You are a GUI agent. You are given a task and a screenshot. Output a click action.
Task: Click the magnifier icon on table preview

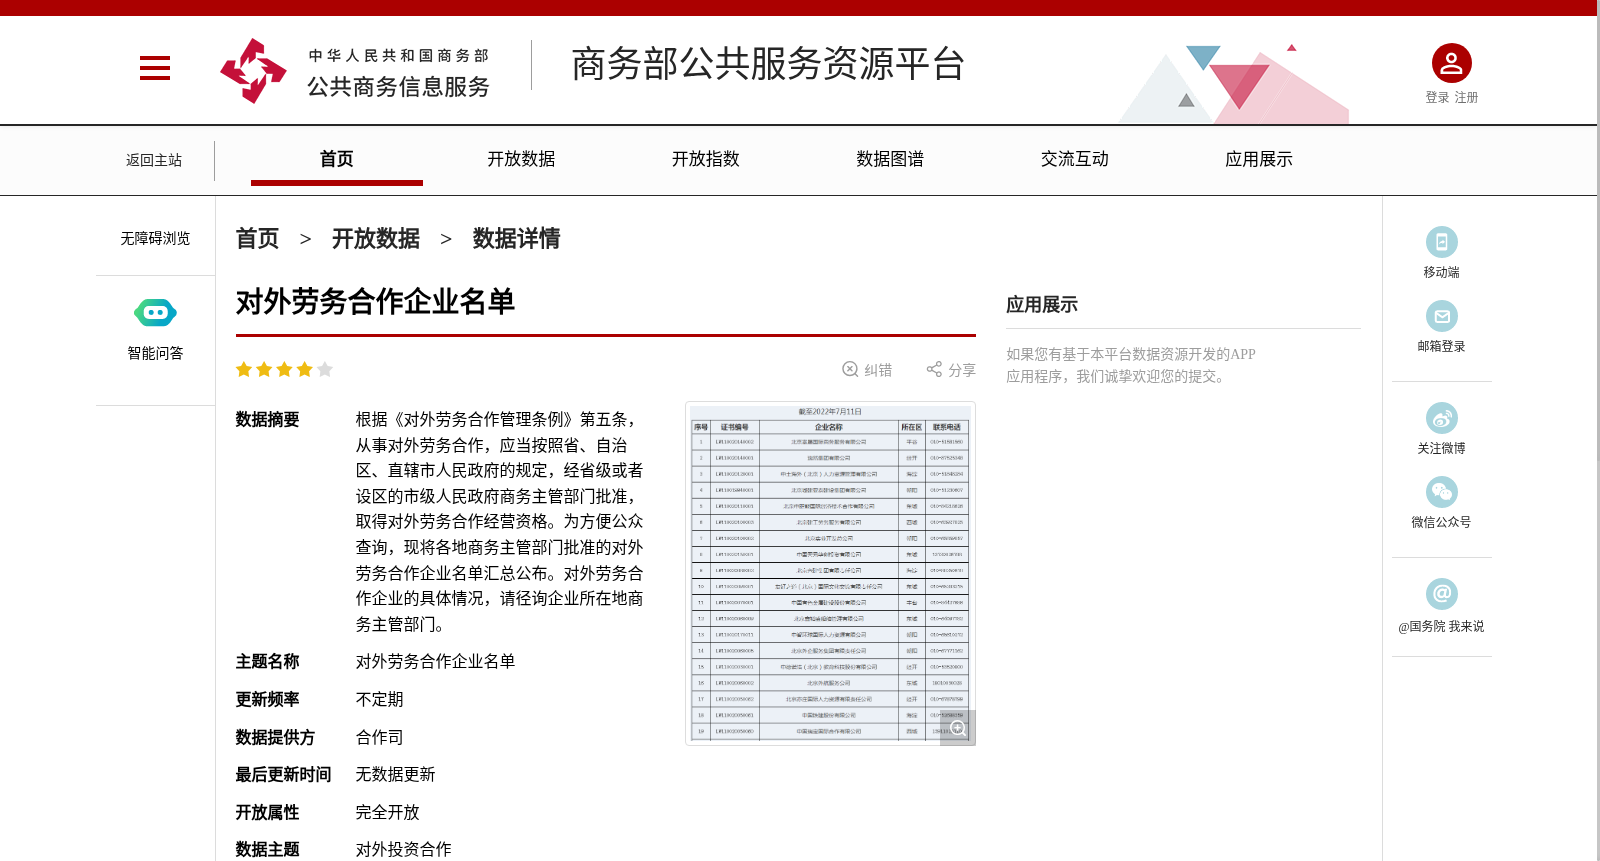pyautogui.click(x=958, y=728)
